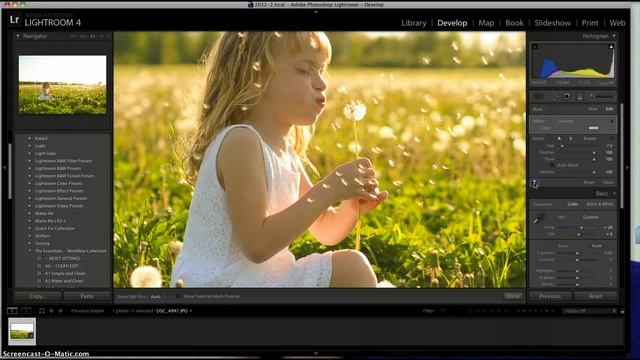Select the Red Eye Correction tool icon
This screenshot has width=640, height=360.
(567, 97)
